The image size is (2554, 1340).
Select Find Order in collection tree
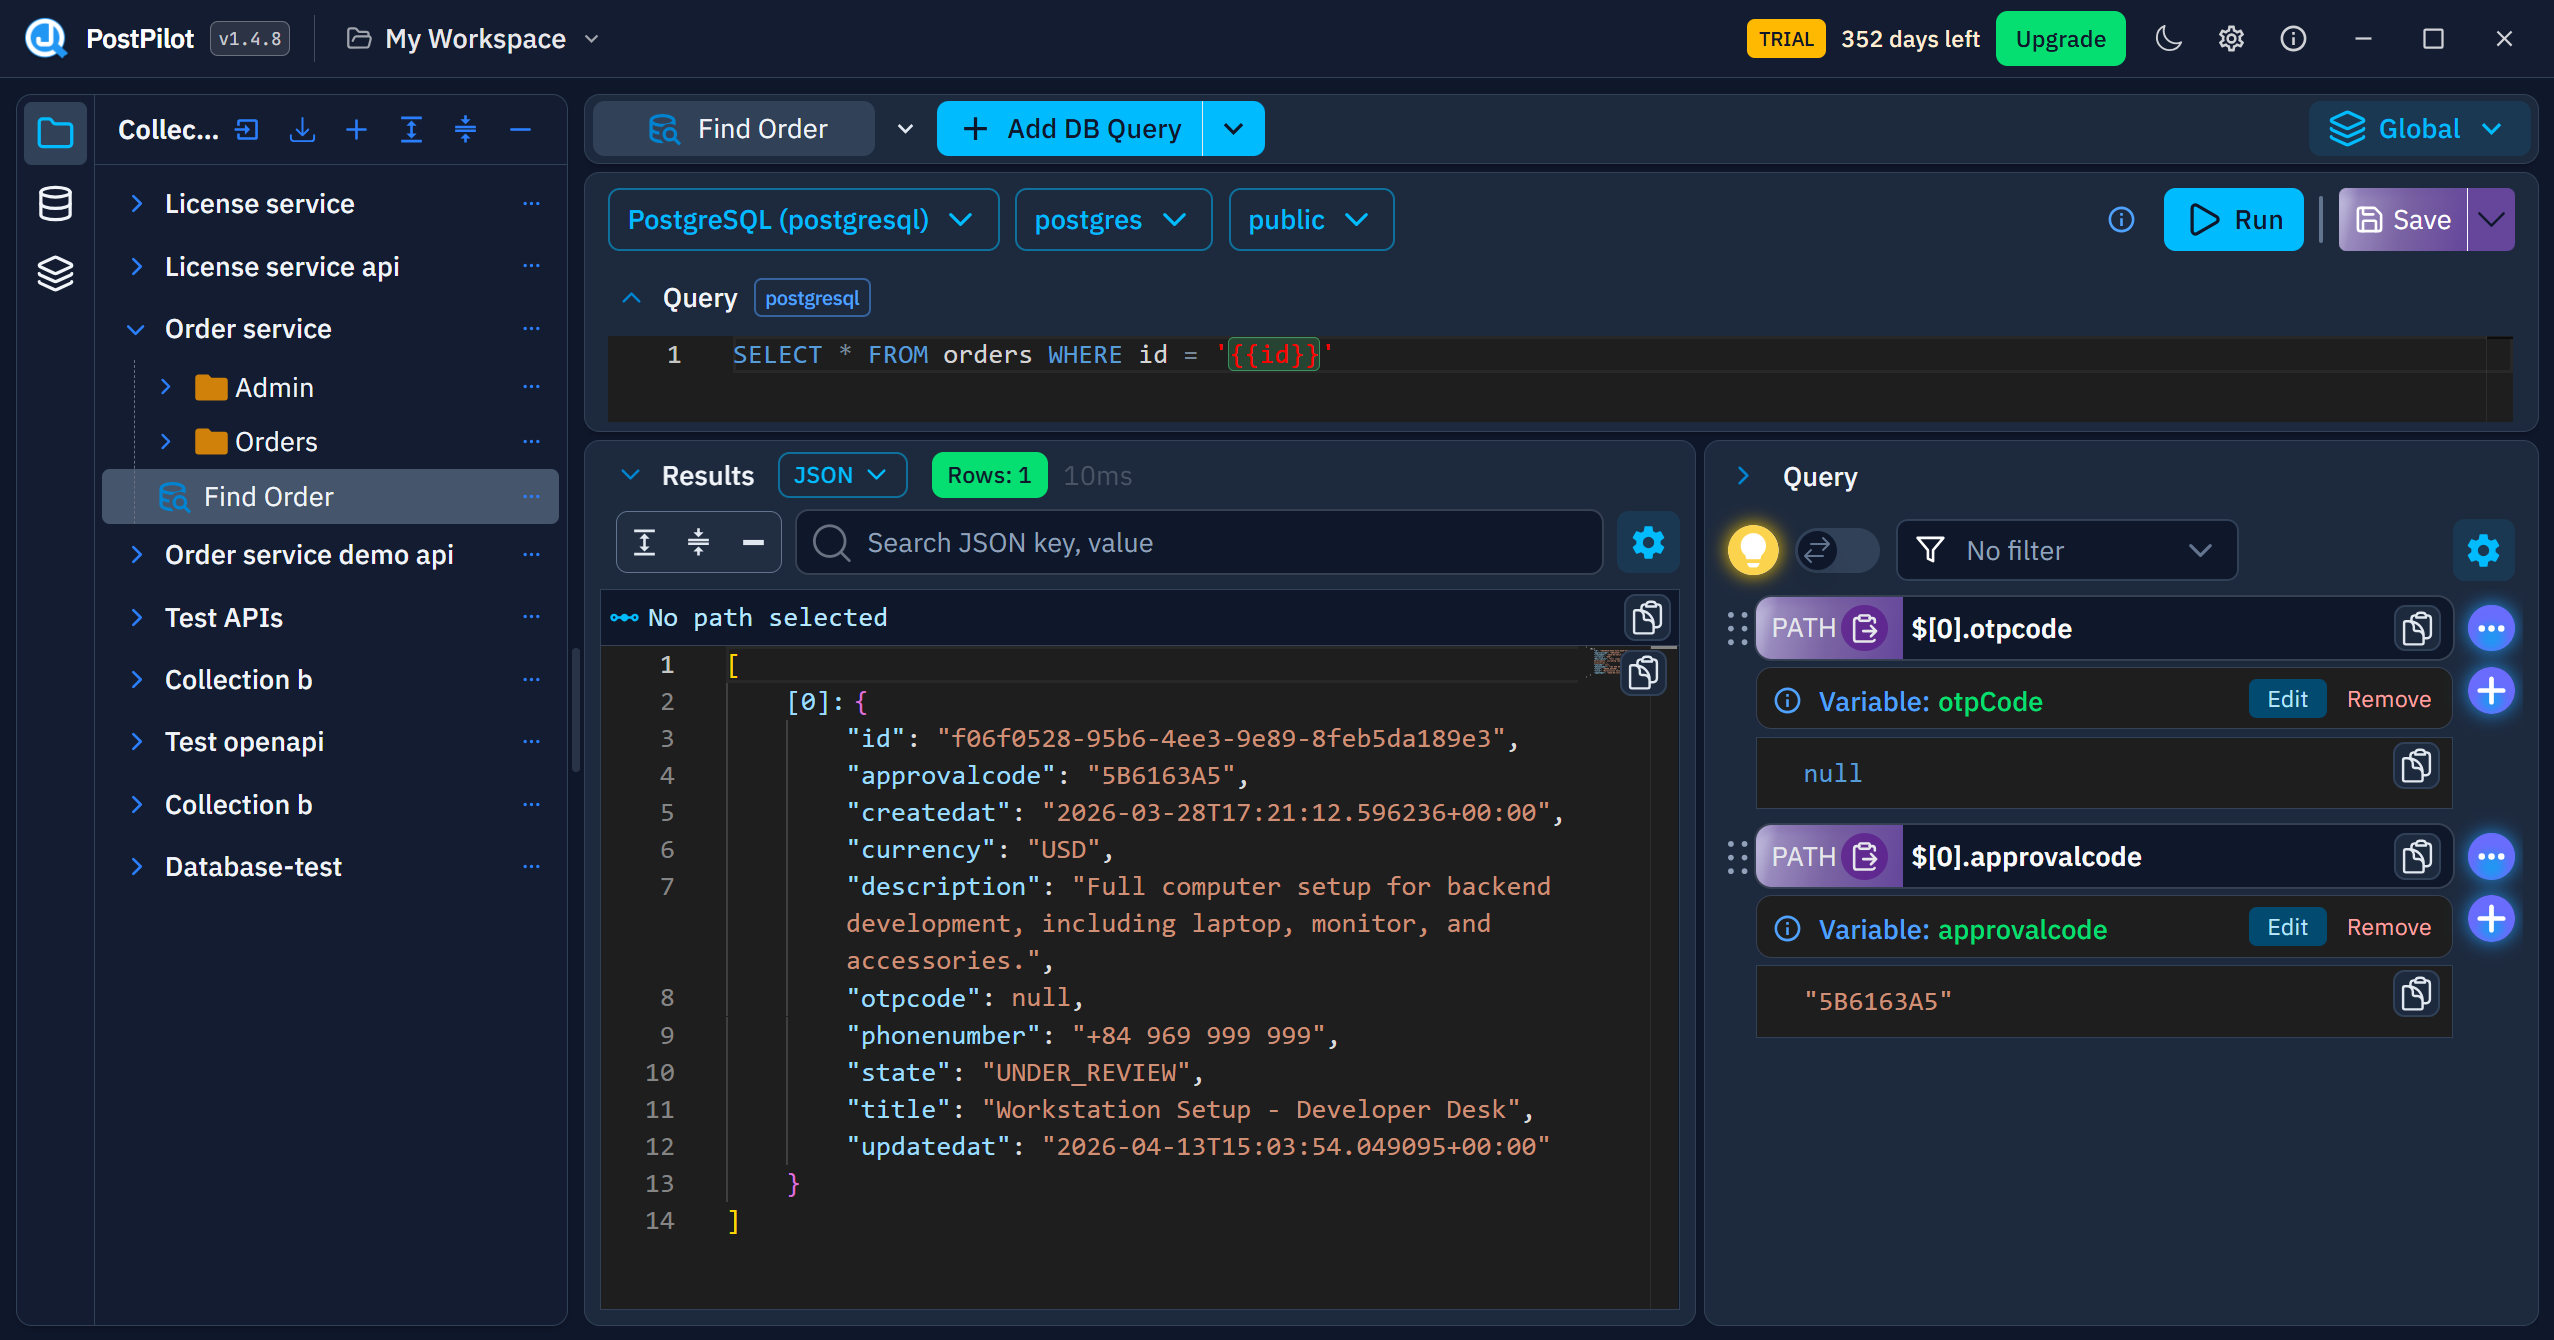[x=330, y=497]
